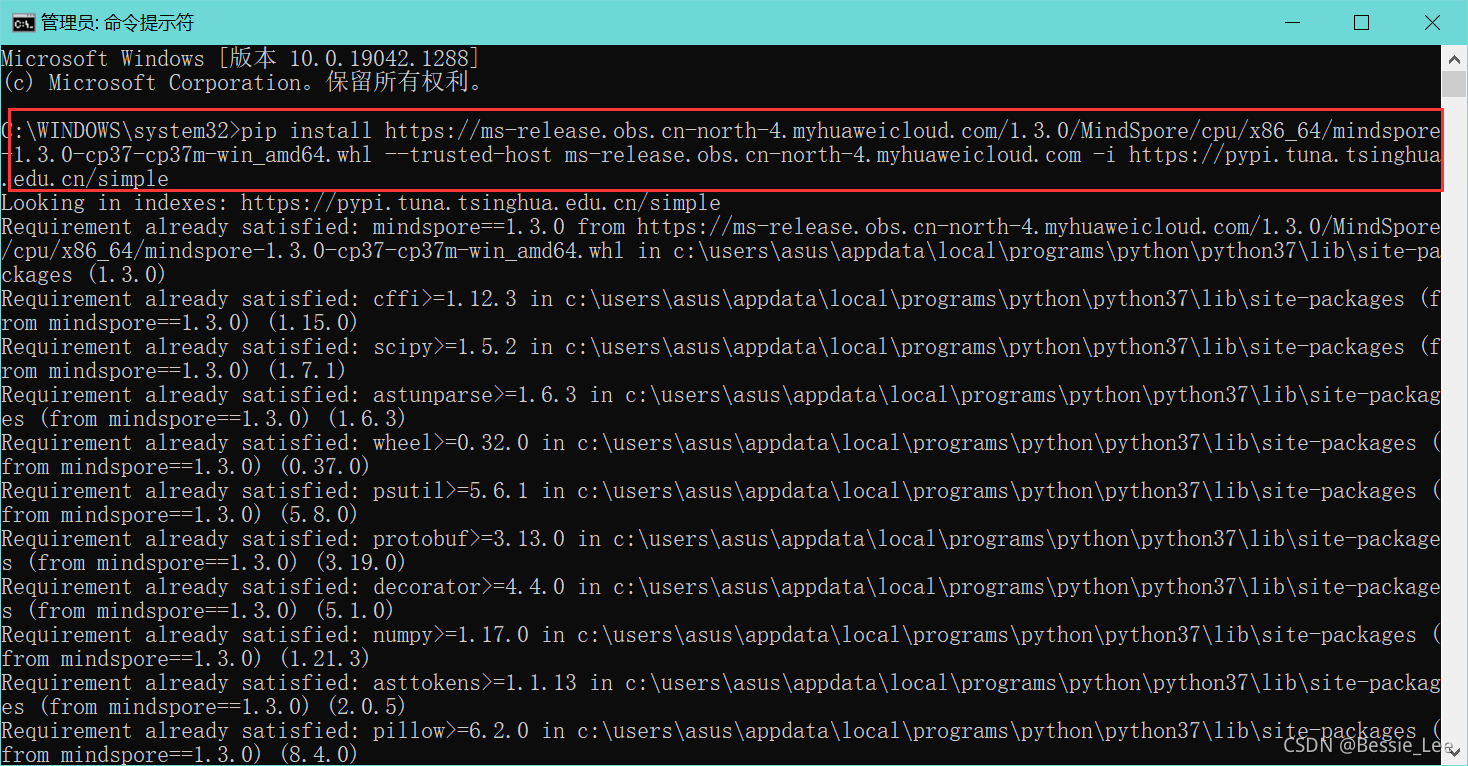This screenshot has height=766, width=1468.
Task: Click the '--trusted-host' option text
Action: (468, 154)
